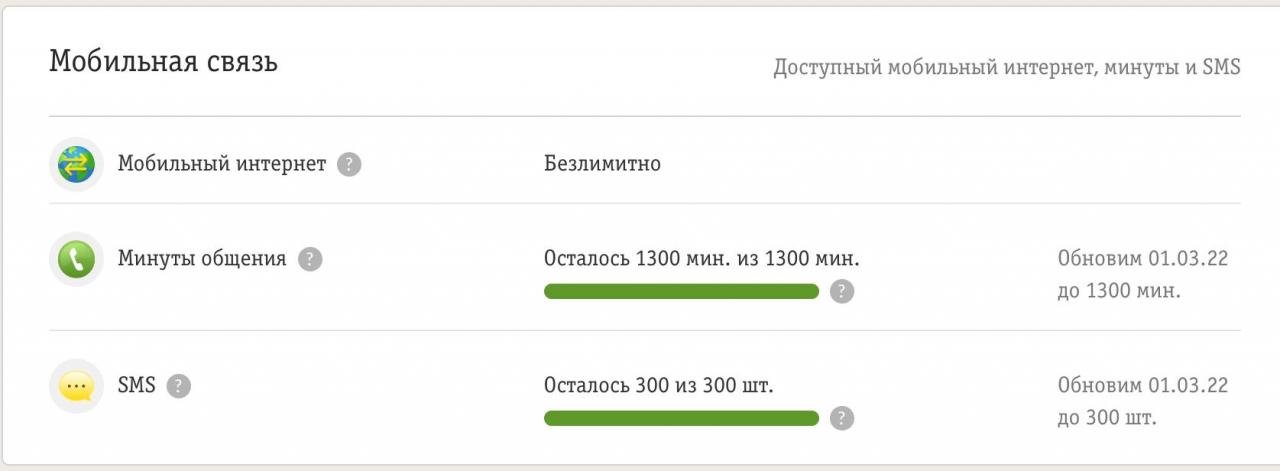Click the yellow SMS speech bubble icon

(77, 386)
